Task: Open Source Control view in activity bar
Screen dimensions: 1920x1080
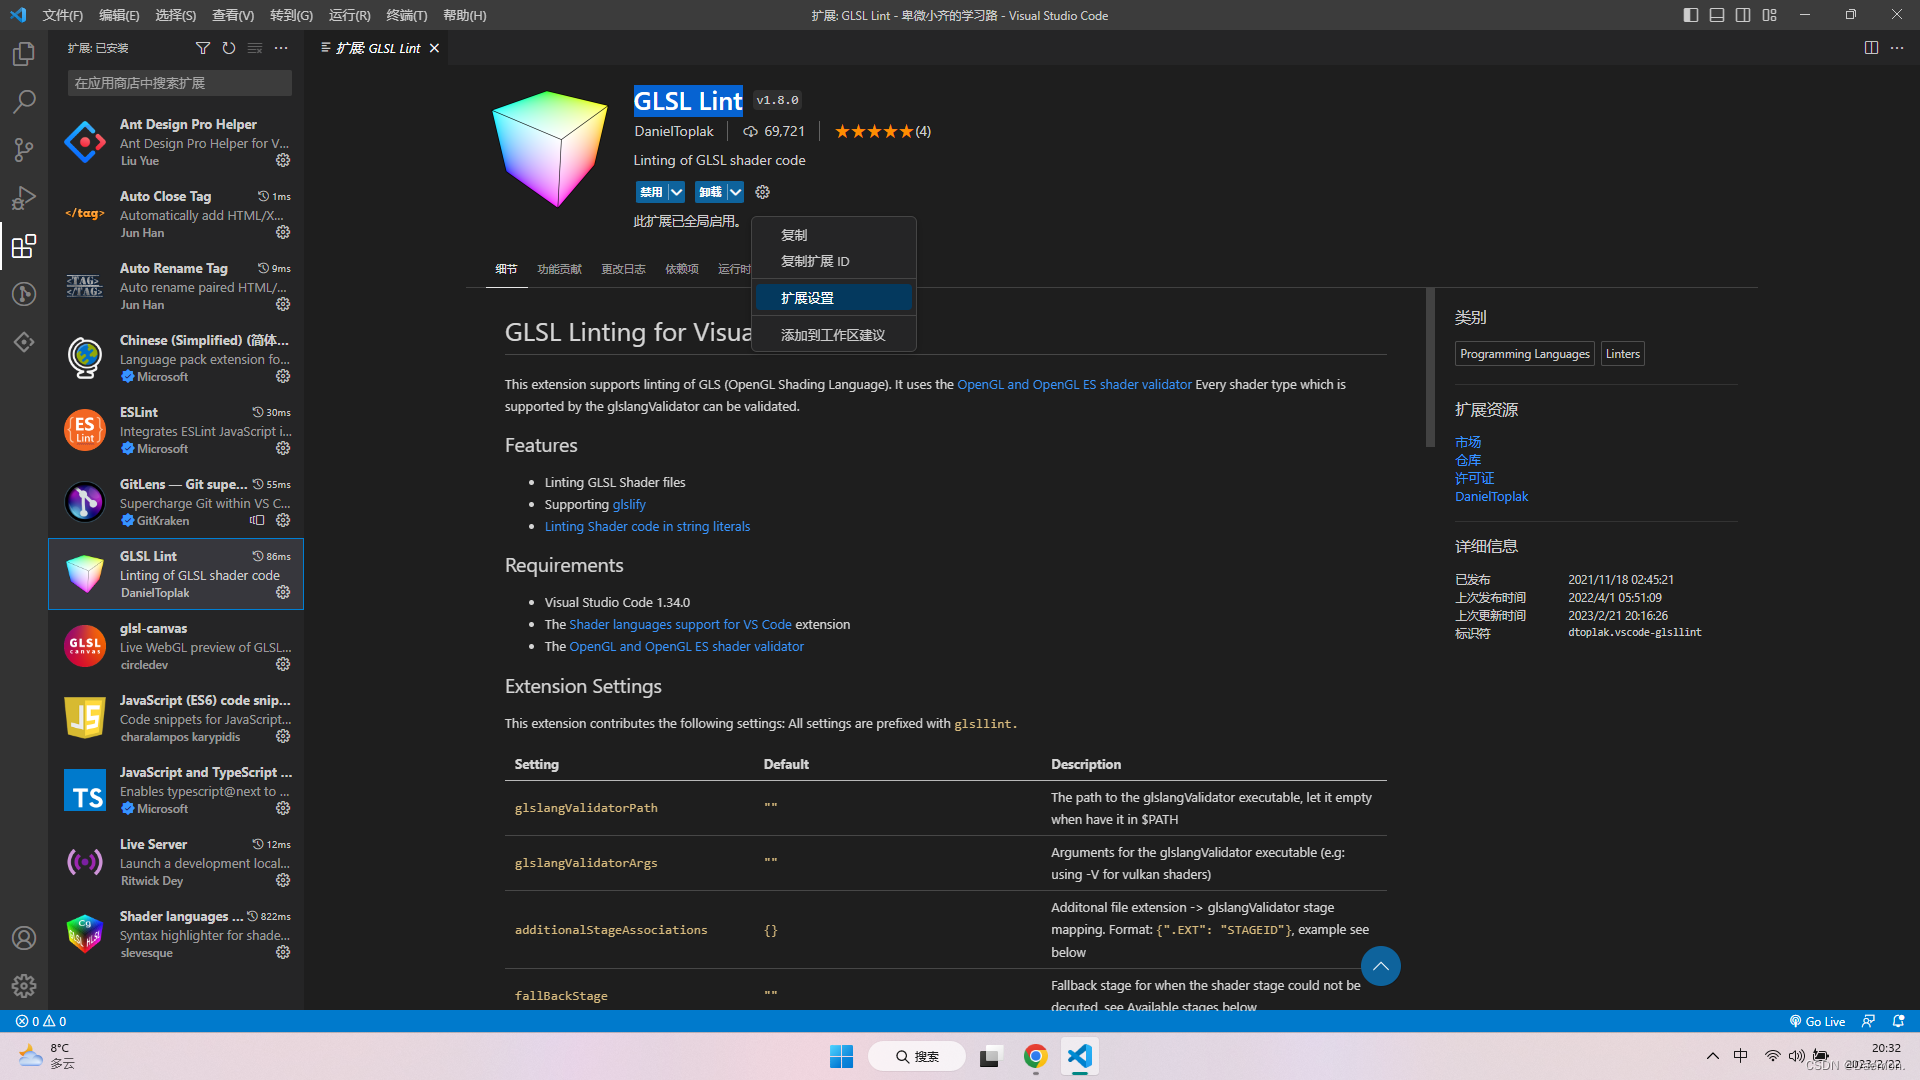Action: click(x=24, y=150)
